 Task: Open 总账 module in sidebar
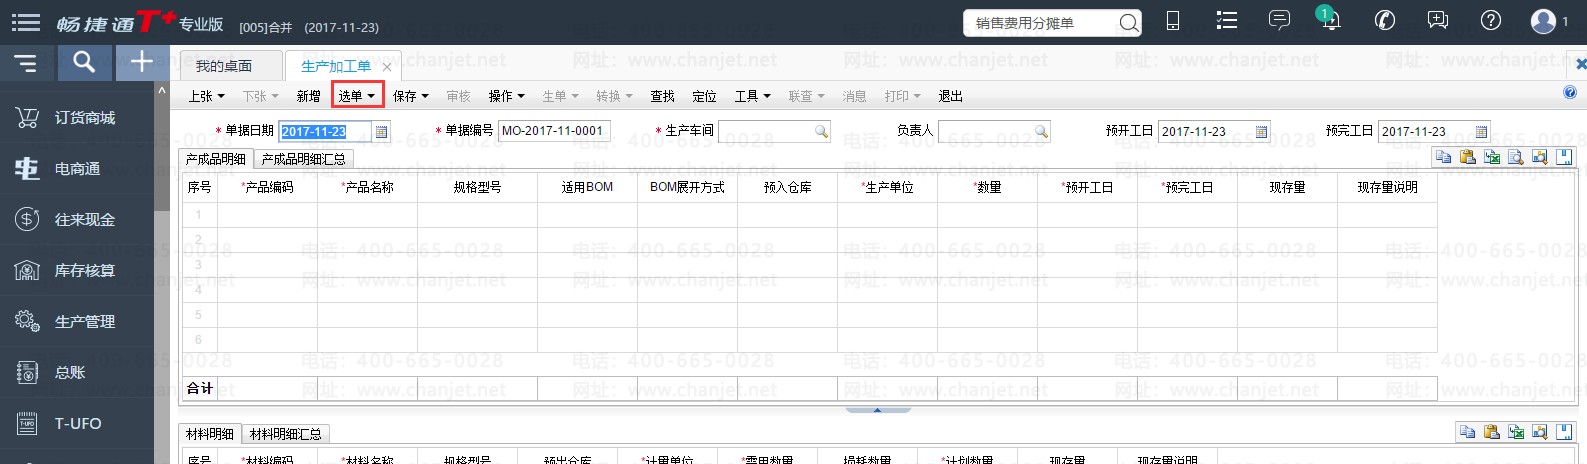point(77,373)
